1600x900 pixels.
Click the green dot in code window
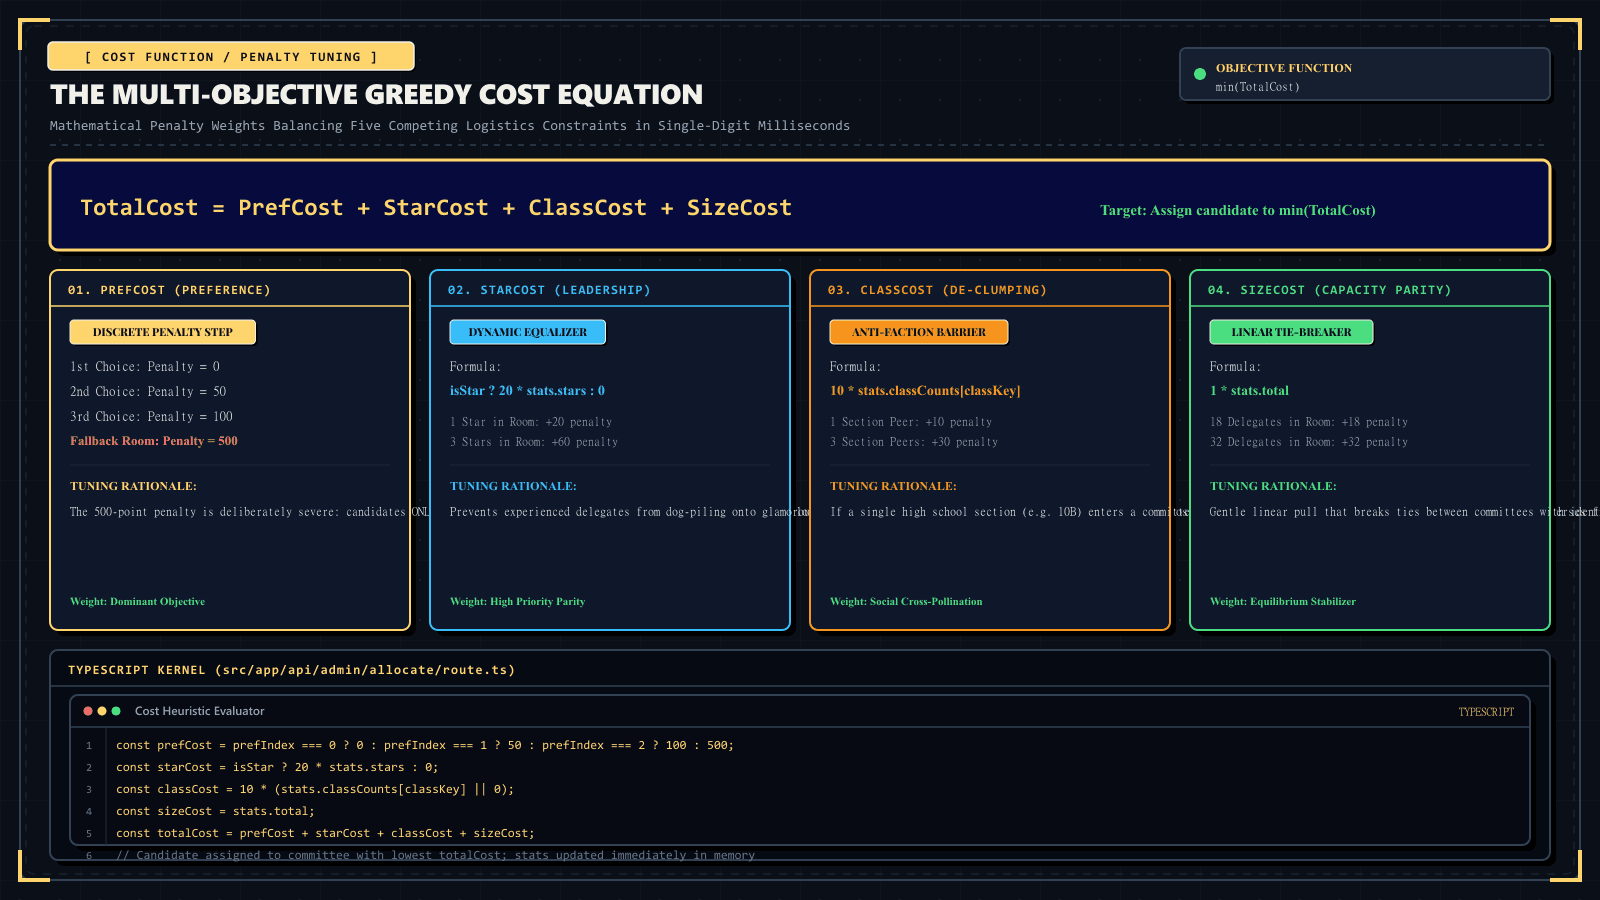pos(116,711)
